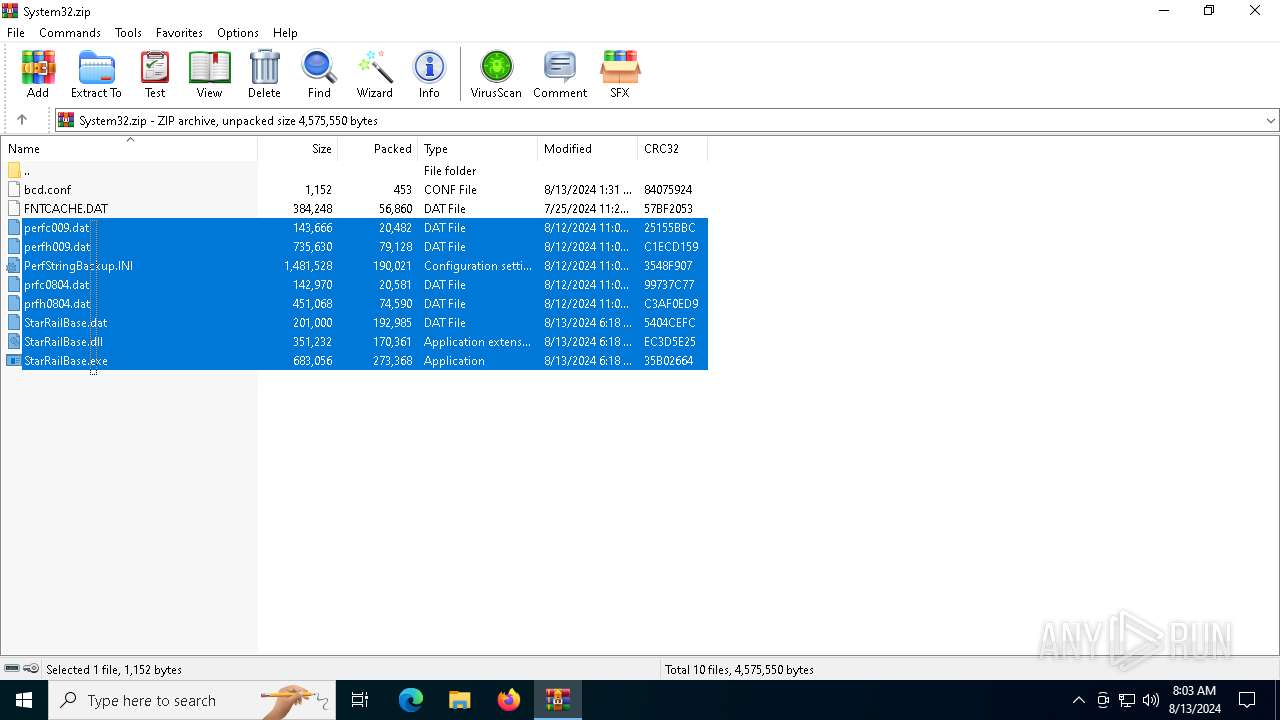The width and height of the screenshot is (1280, 720).
Task: Open the File menu
Action: [16, 33]
